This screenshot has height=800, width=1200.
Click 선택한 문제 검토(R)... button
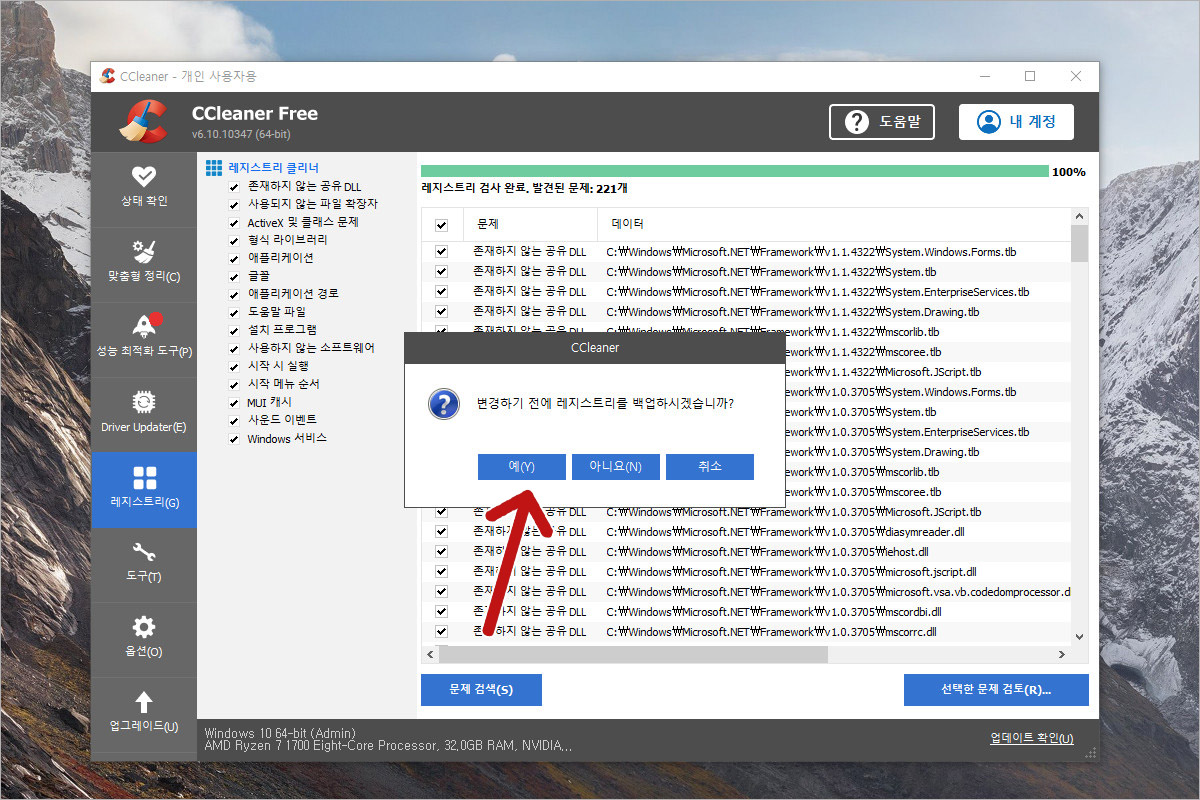(x=996, y=690)
